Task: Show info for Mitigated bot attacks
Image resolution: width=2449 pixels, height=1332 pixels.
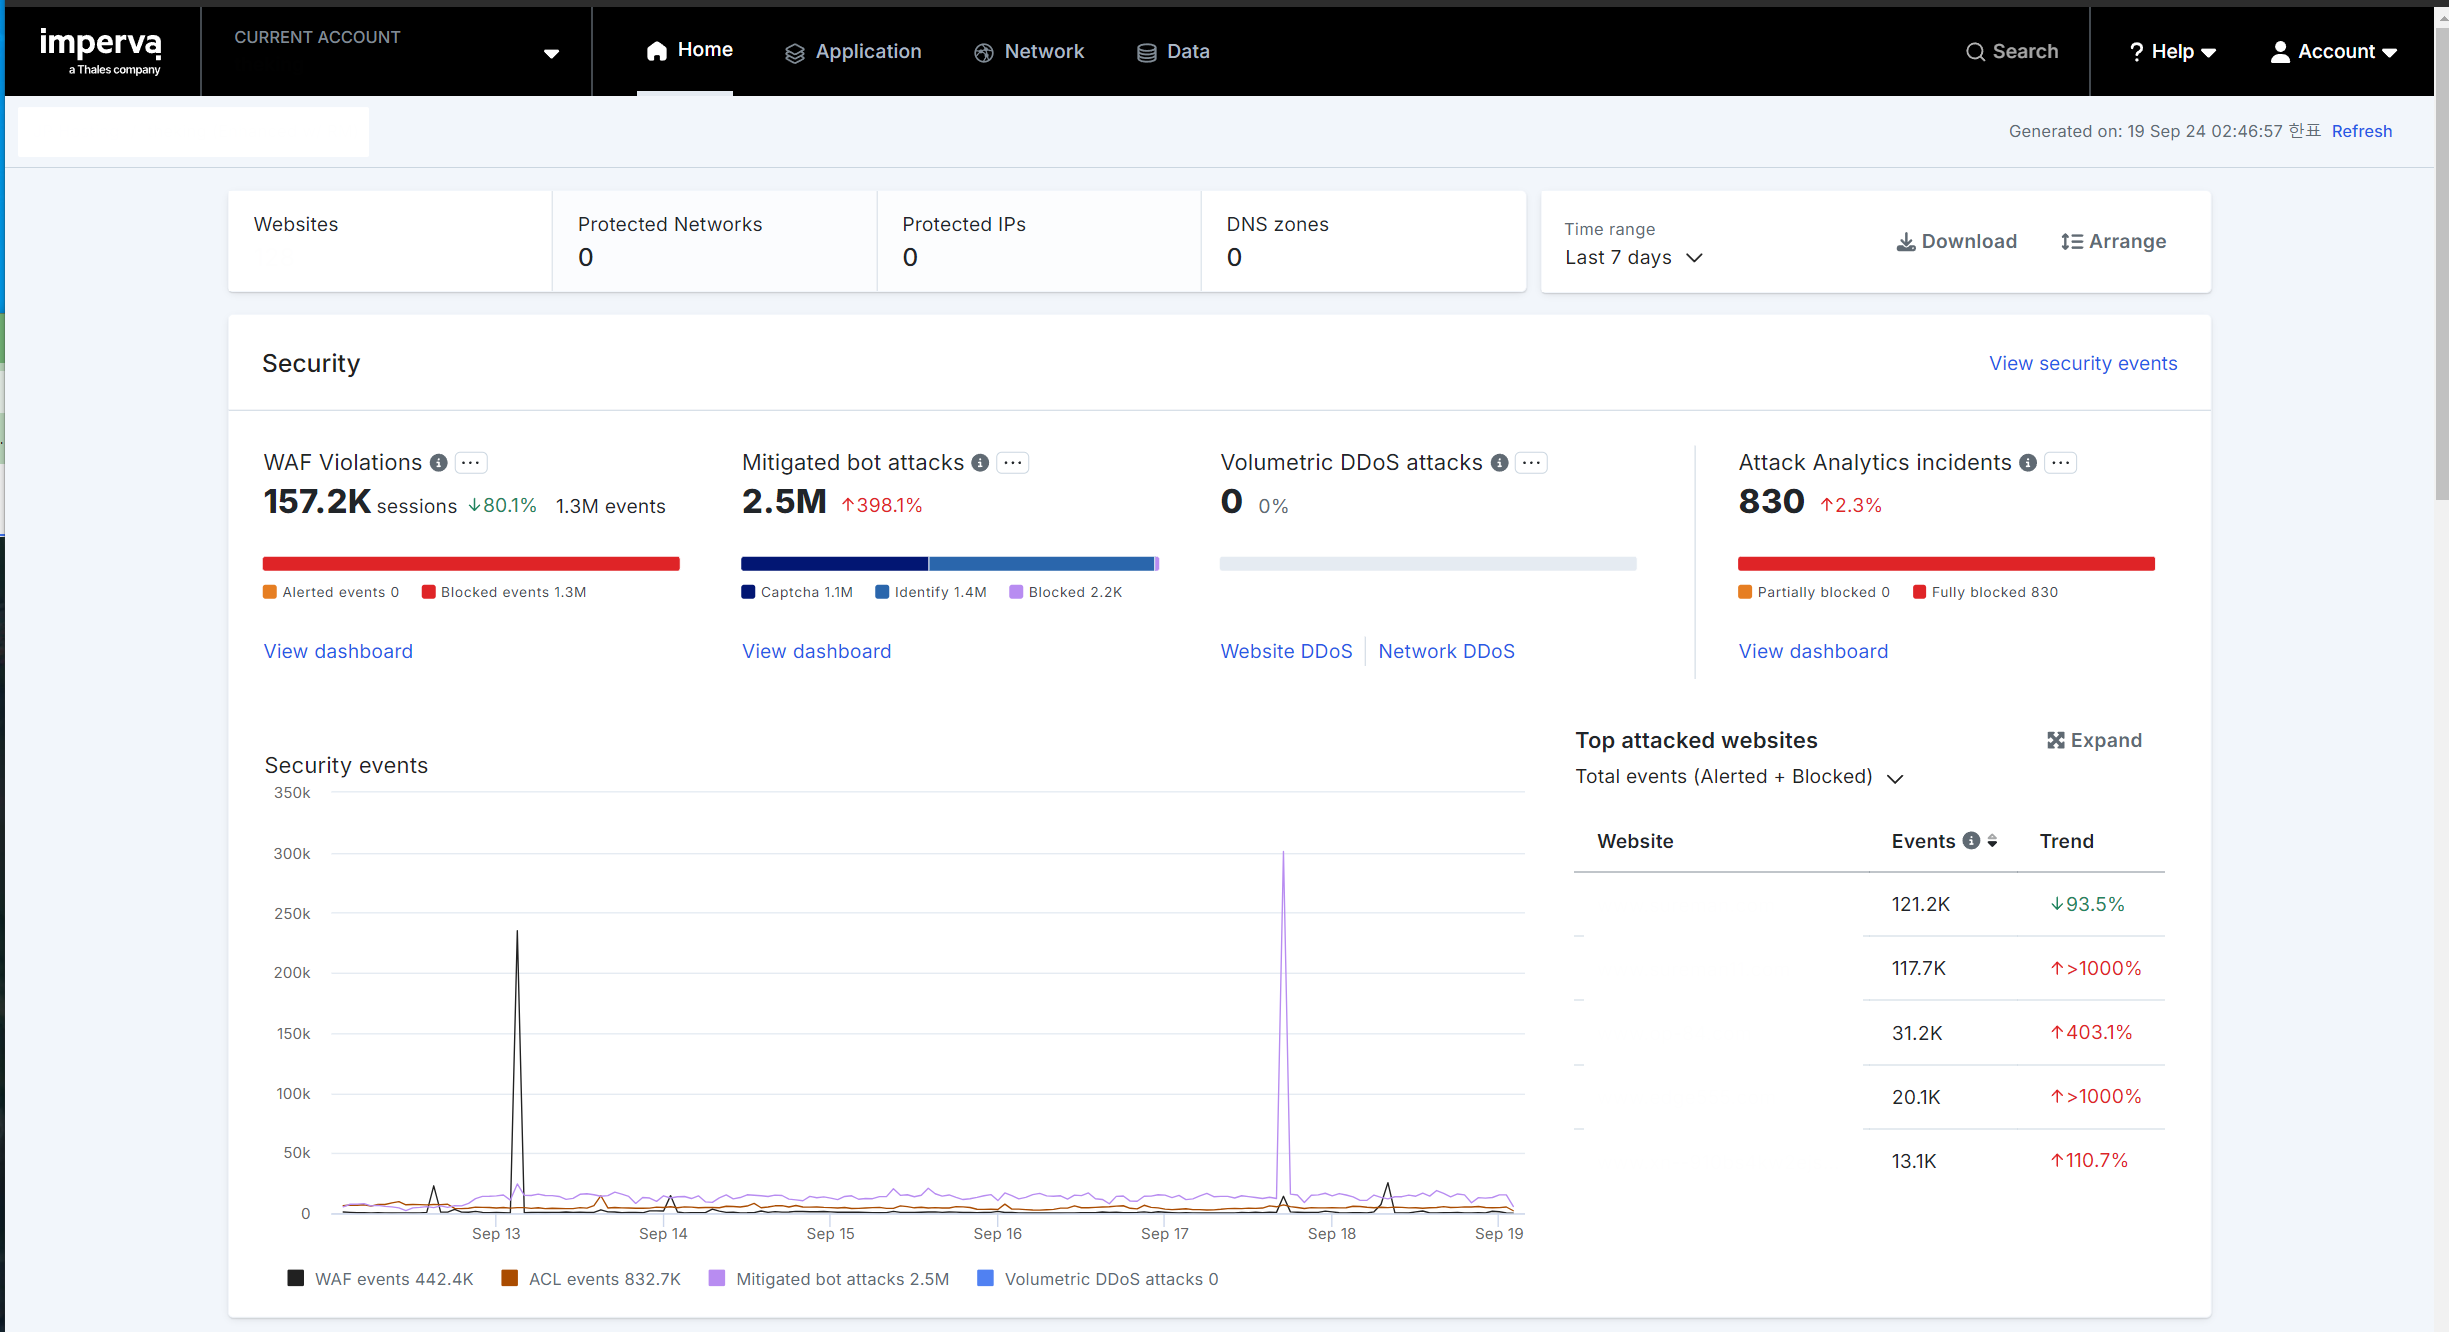Action: [x=980, y=463]
